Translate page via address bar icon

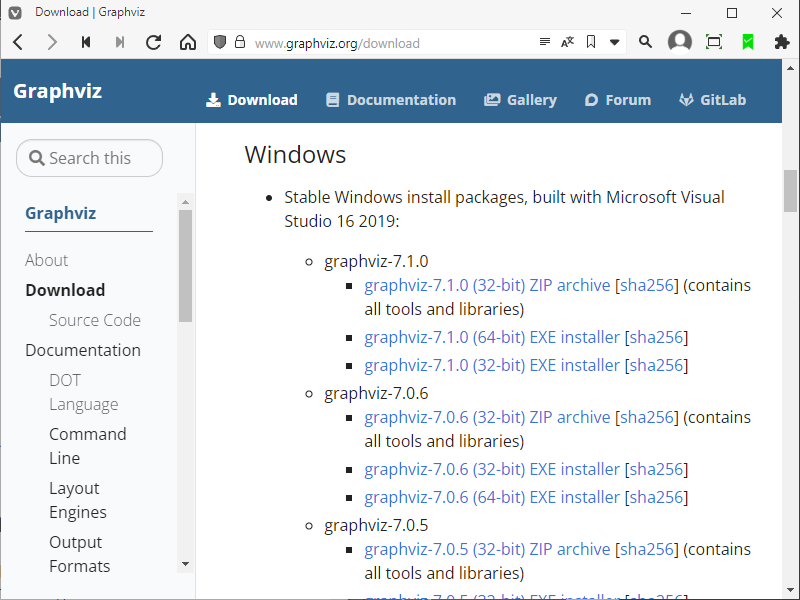coord(567,42)
